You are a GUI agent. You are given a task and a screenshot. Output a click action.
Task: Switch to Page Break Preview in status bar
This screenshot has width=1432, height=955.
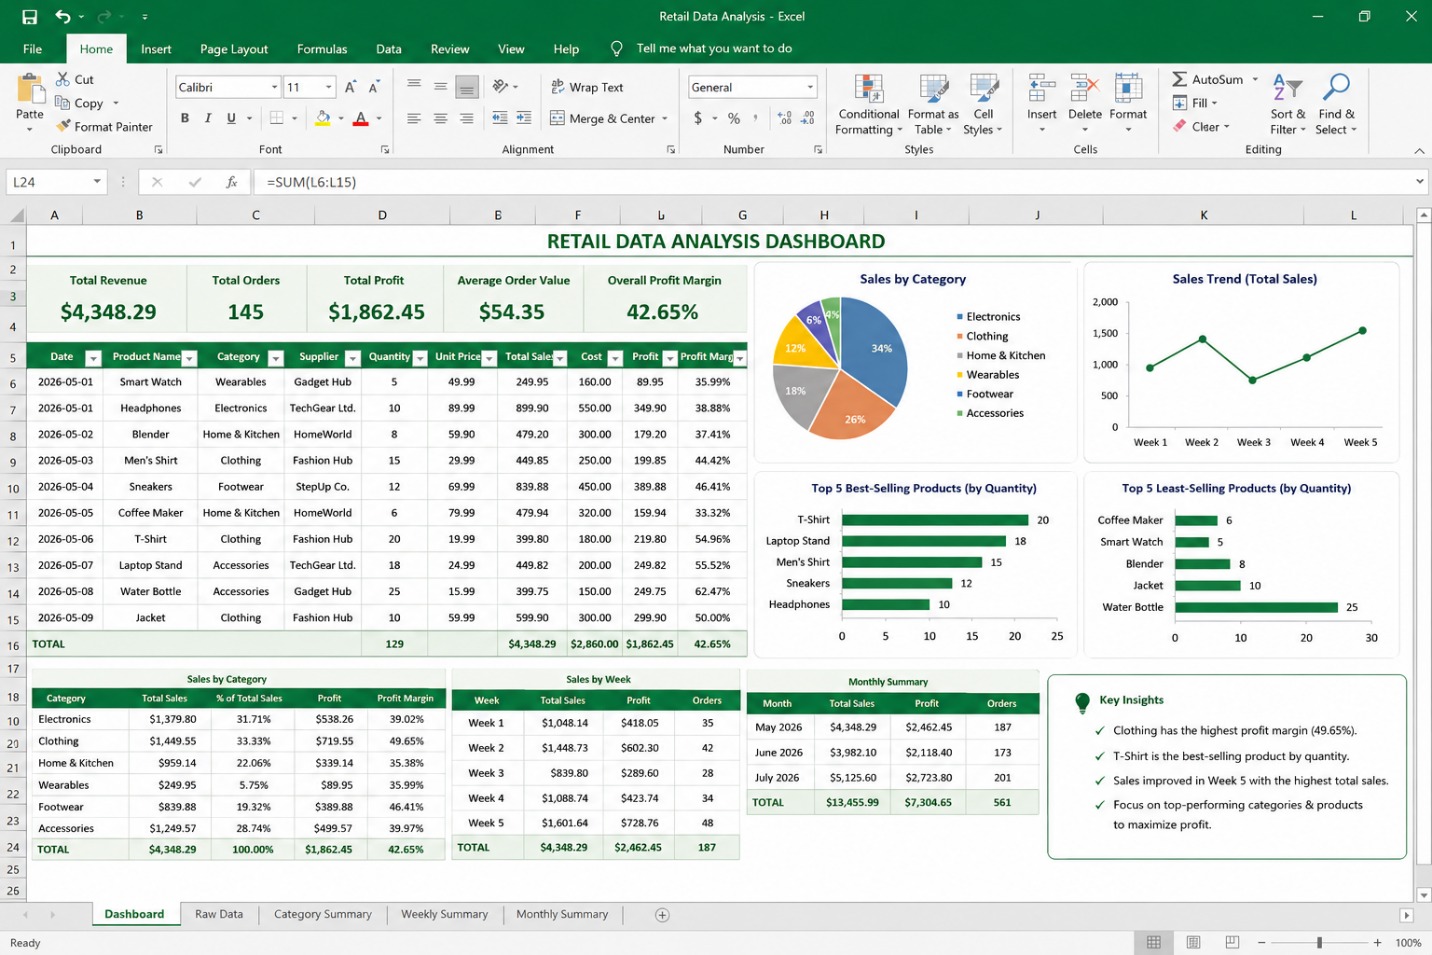(1232, 942)
